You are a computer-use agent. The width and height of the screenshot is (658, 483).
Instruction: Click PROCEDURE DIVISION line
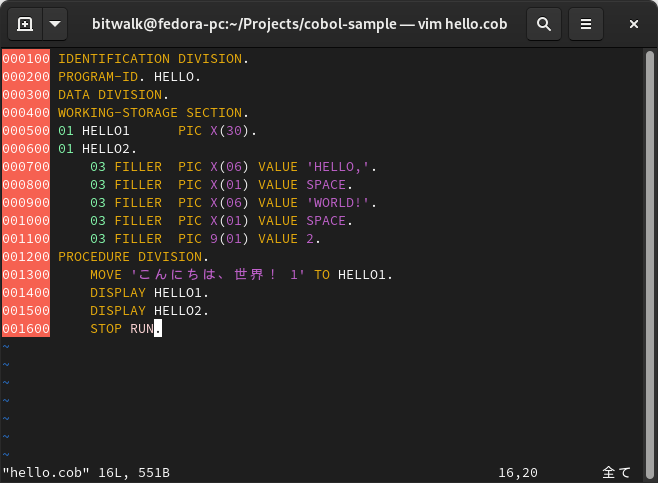(133, 257)
